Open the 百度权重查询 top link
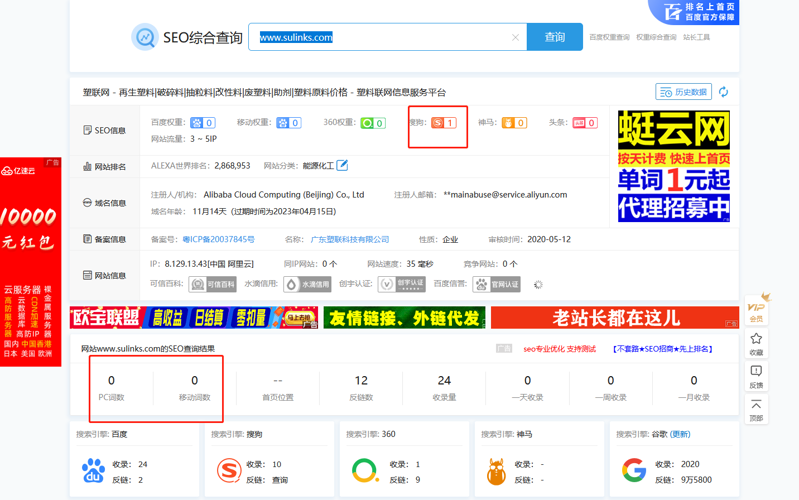799x500 pixels. click(x=609, y=38)
